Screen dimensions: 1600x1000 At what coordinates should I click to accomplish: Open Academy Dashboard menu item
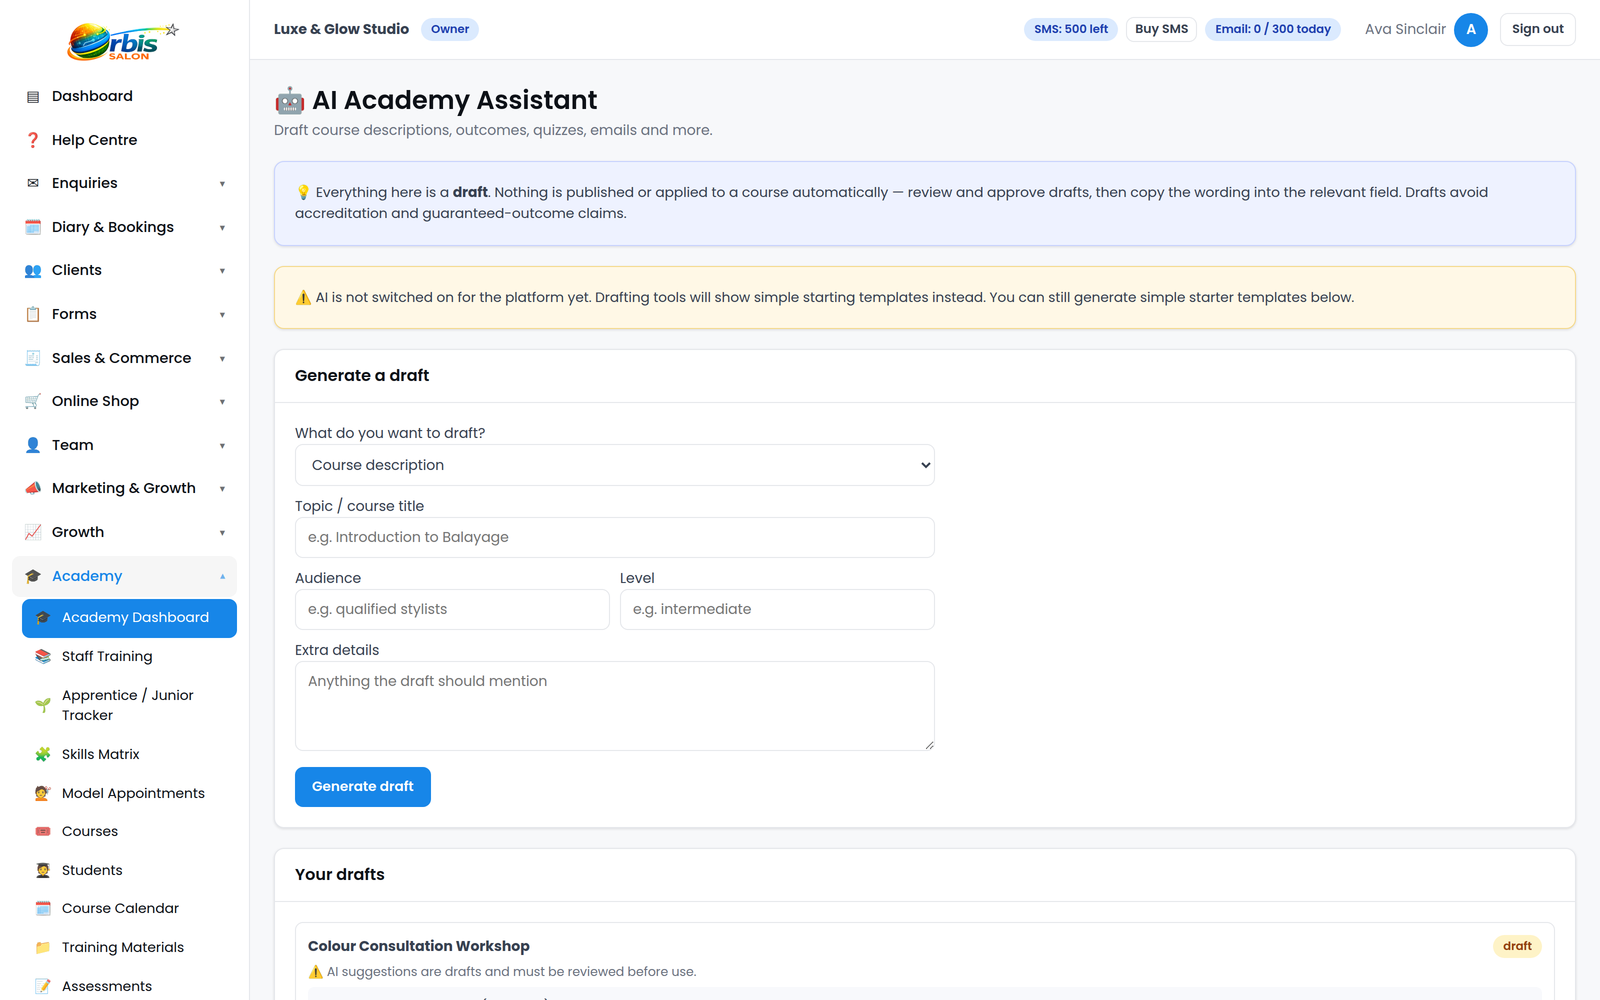pyautogui.click(x=129, y=618)
